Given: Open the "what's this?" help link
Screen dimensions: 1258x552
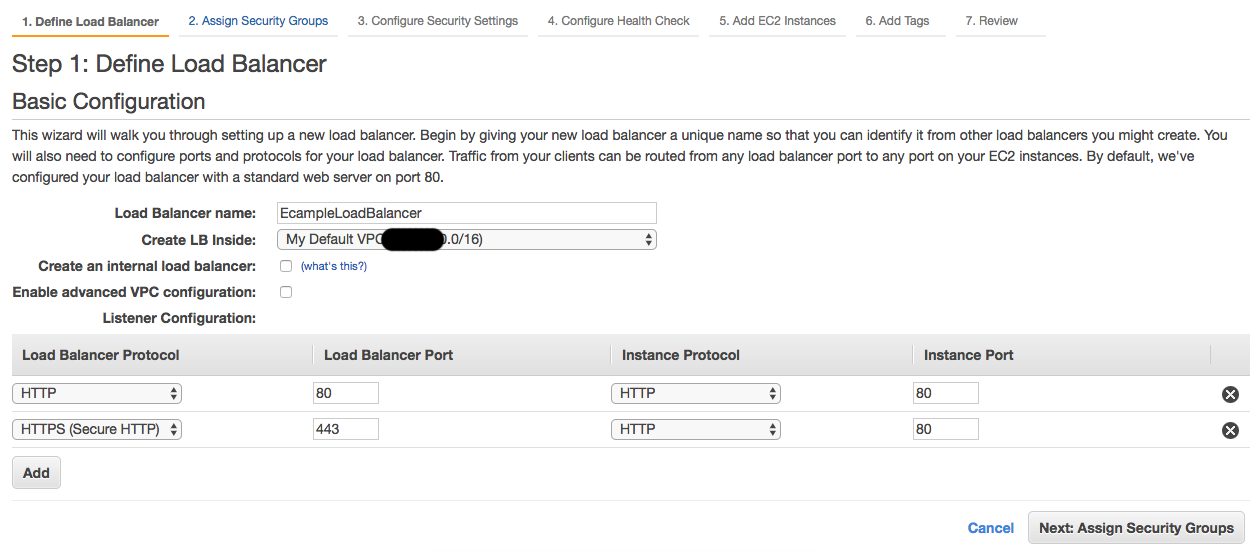Looking at the screenshot, I should (x=334, y=266).
